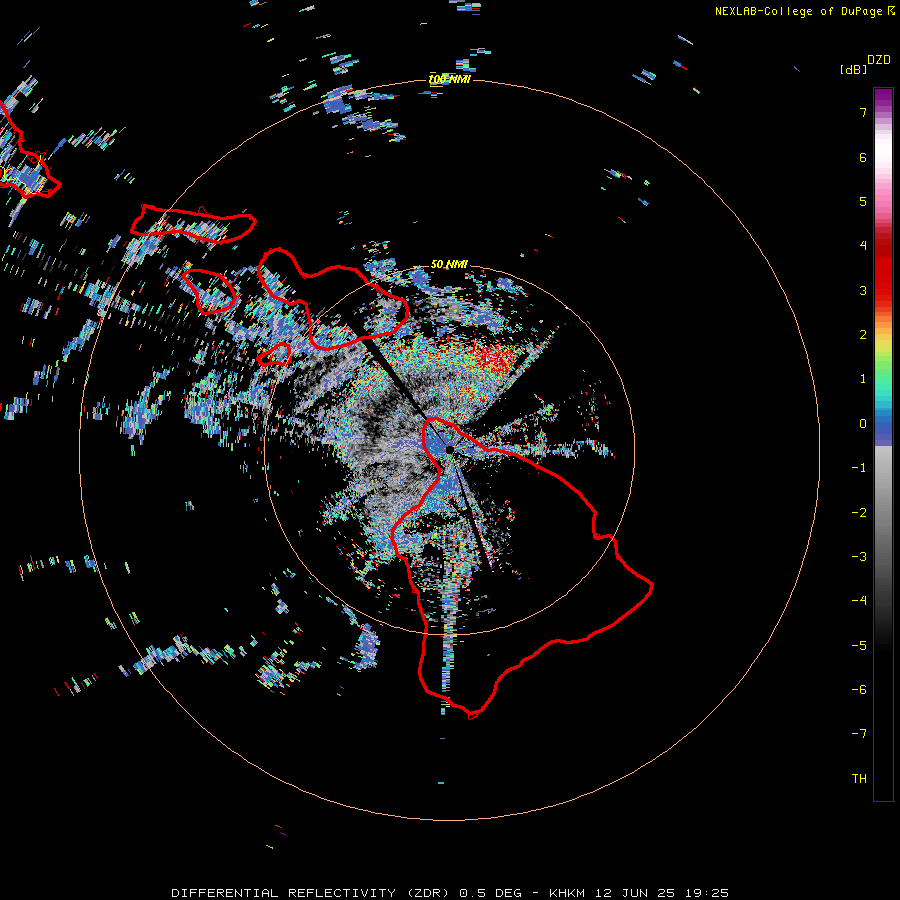Click the 100 NMI range ring label
This screenshot has height=900, width=900.
point(449,79)
